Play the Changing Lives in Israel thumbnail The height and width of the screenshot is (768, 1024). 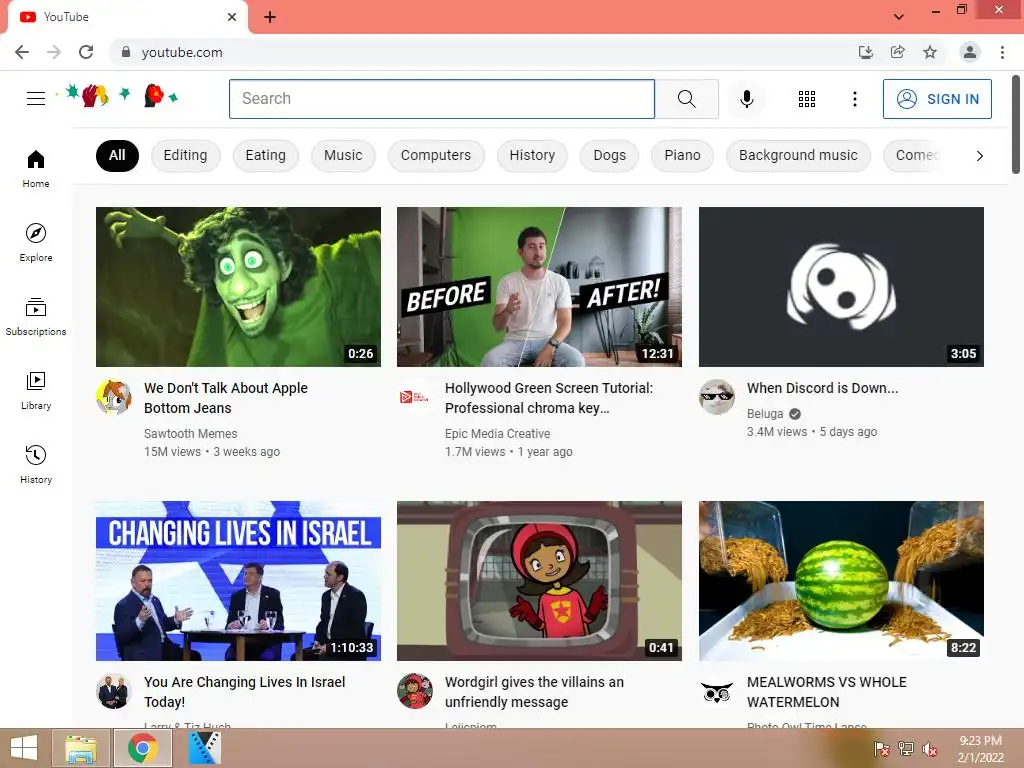238,581
